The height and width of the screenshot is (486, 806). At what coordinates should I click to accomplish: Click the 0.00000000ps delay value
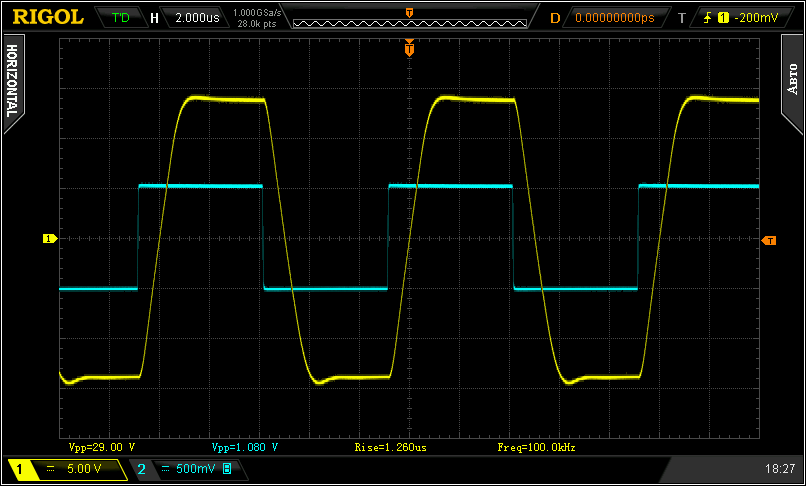pyautogui.click(x=615, y=17)
